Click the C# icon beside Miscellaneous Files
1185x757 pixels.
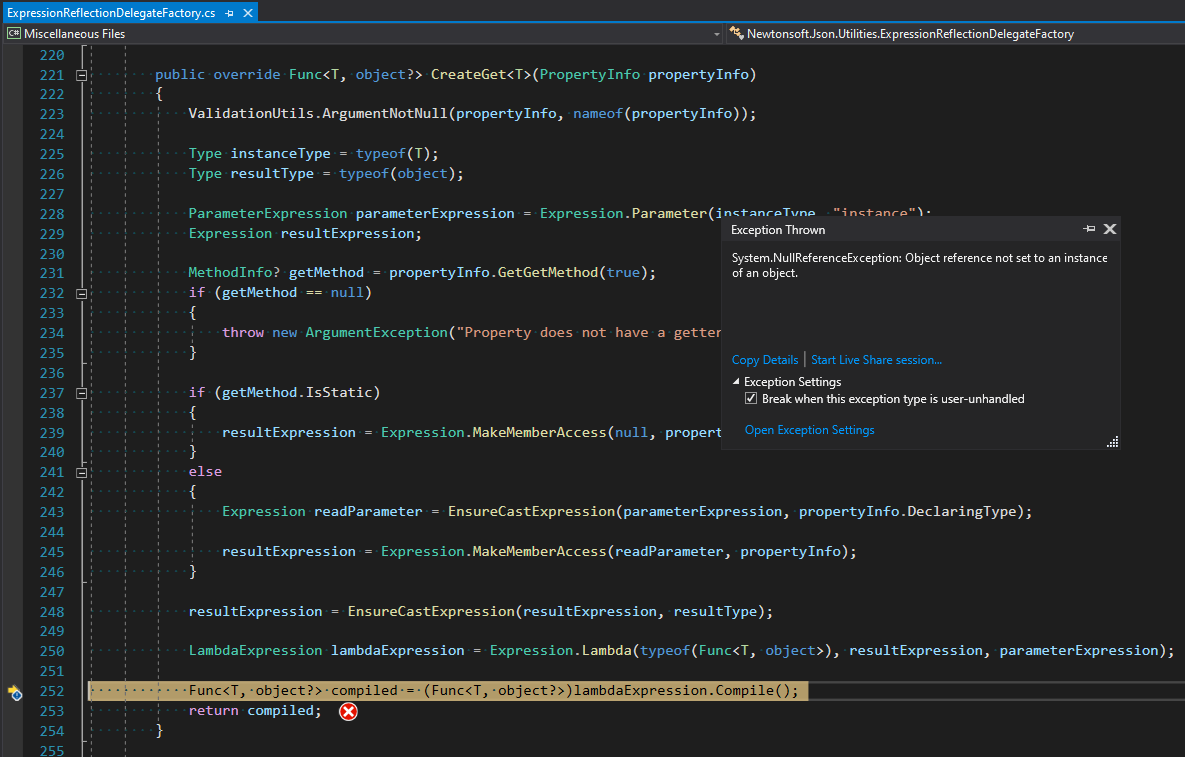point(12,33)
